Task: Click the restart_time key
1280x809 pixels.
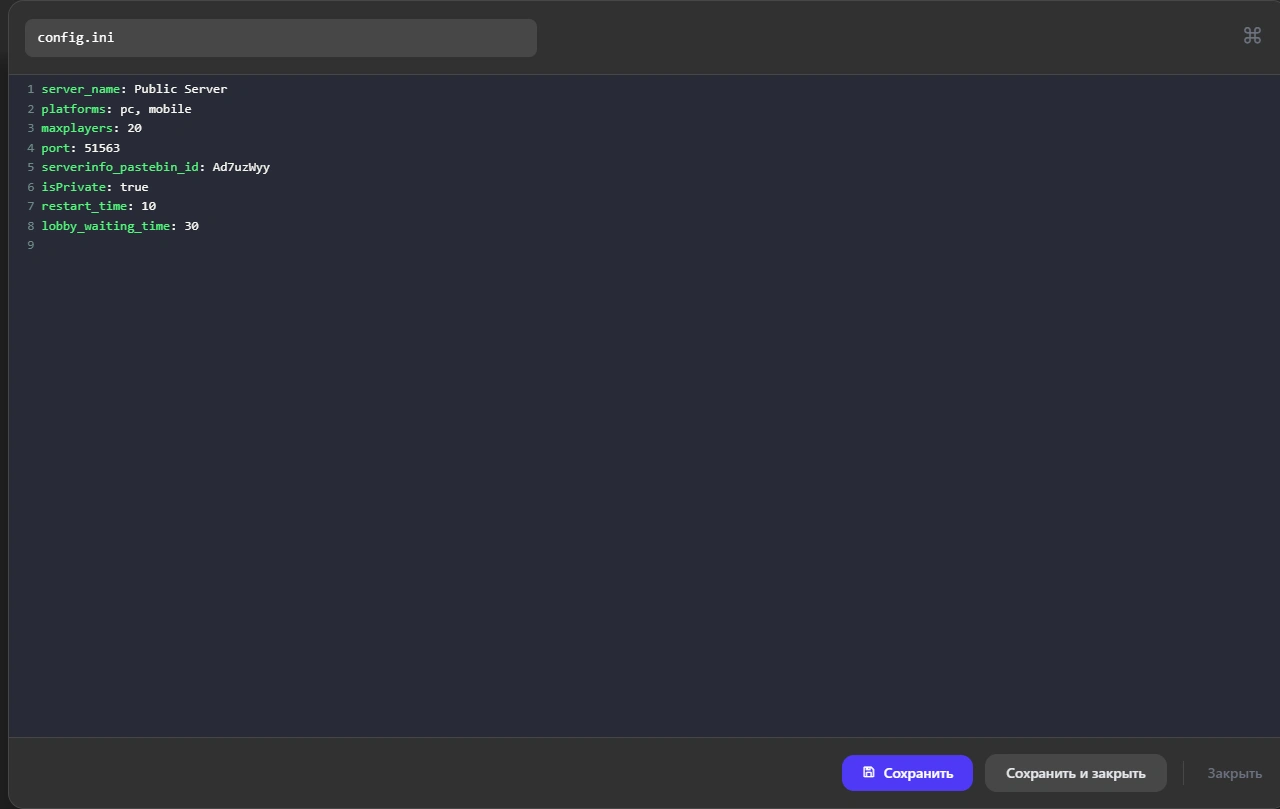Action: [84, 206]
